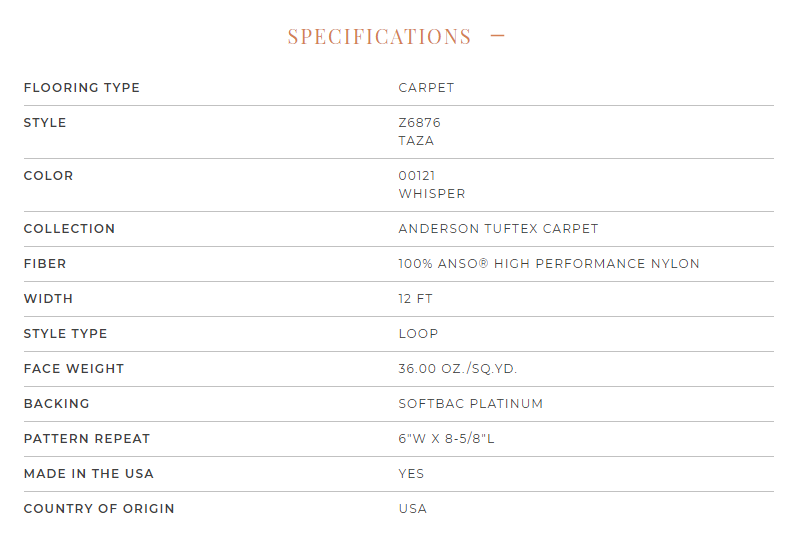Click the WHISPER color name
This screenshot has height=540, width=793.
point(432,194)
